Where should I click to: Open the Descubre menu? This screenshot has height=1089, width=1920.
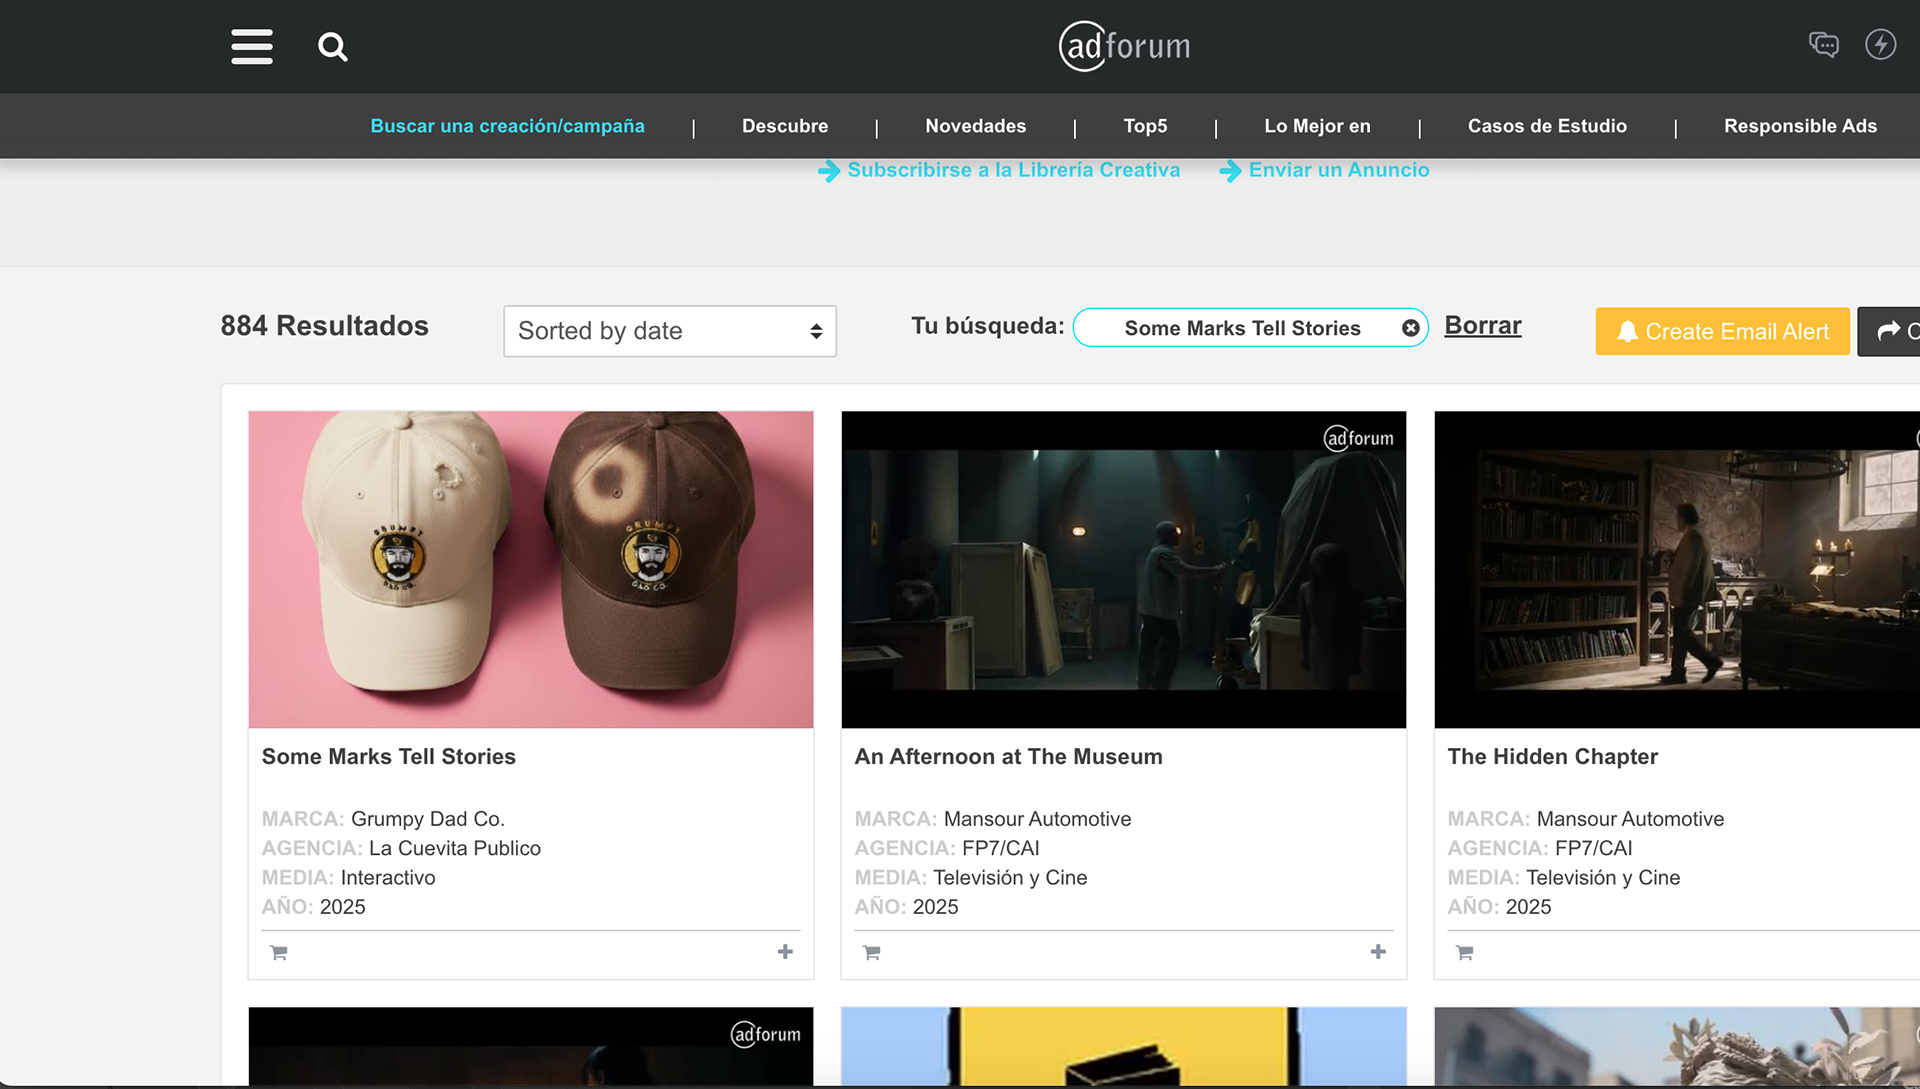pyautogui.click(x=785, y=126)
